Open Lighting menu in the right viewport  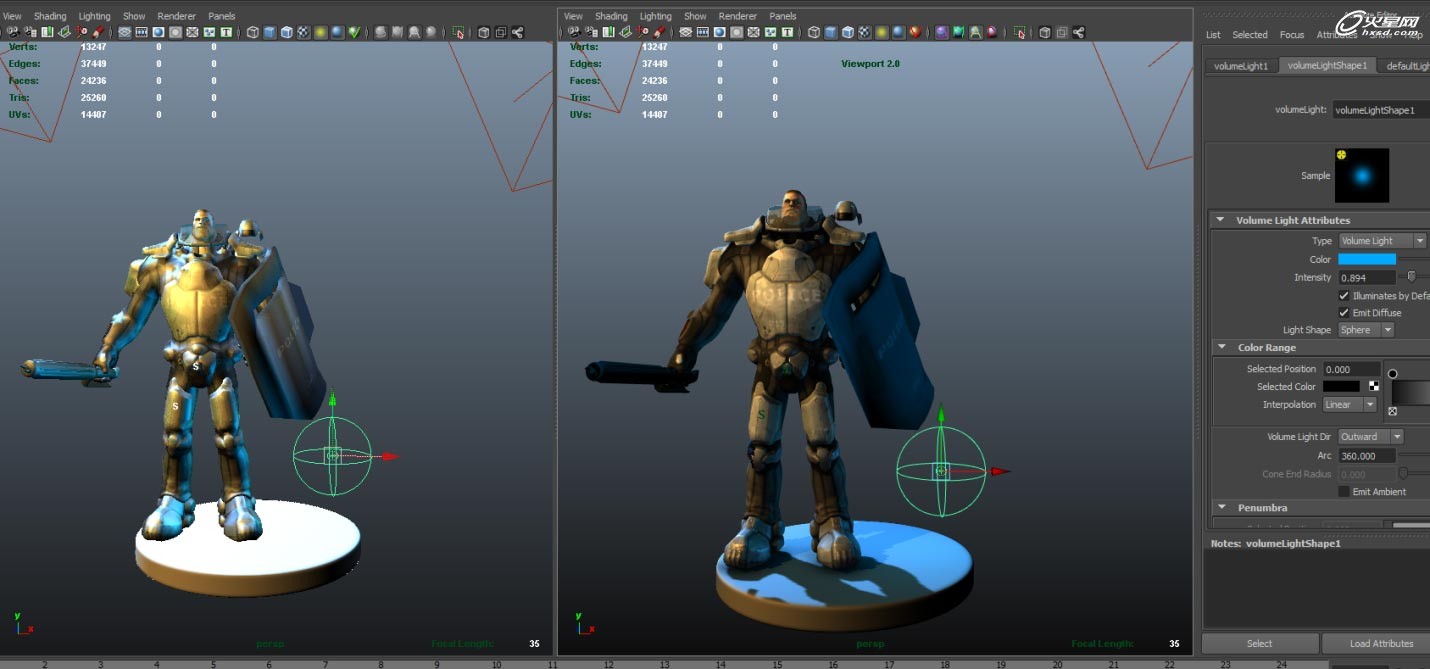pyautogui.click(x=655, y=16)
